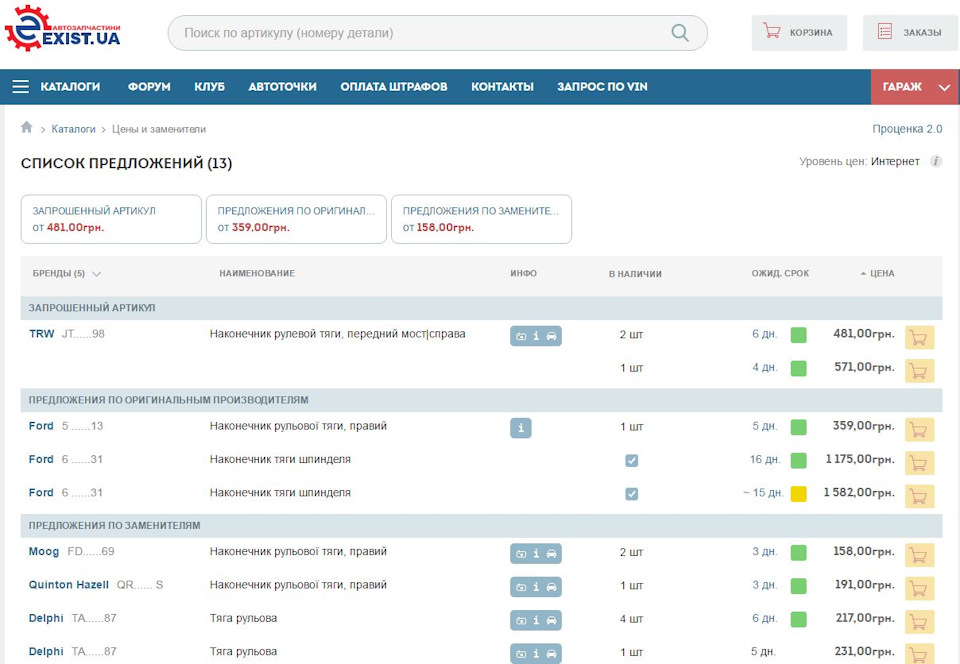Click the search magnifier icon
This screenshot has width=960, height=664.
pos(680,32)
